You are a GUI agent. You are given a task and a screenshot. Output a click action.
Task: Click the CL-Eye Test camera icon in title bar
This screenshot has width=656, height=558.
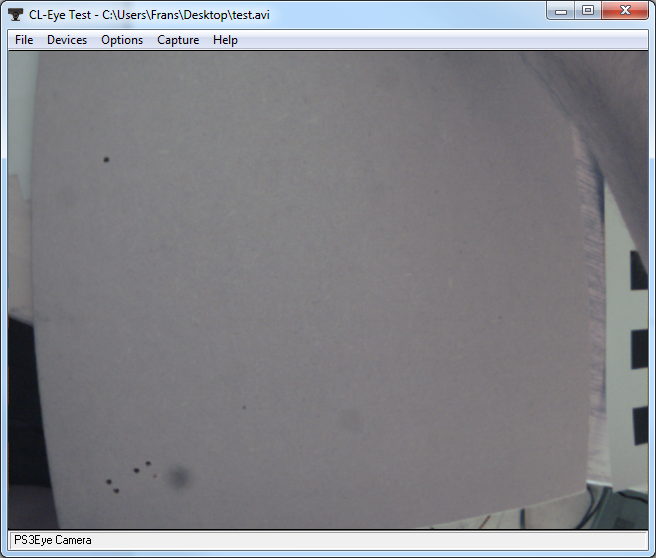pyautogui.click(x=17, y=15)
